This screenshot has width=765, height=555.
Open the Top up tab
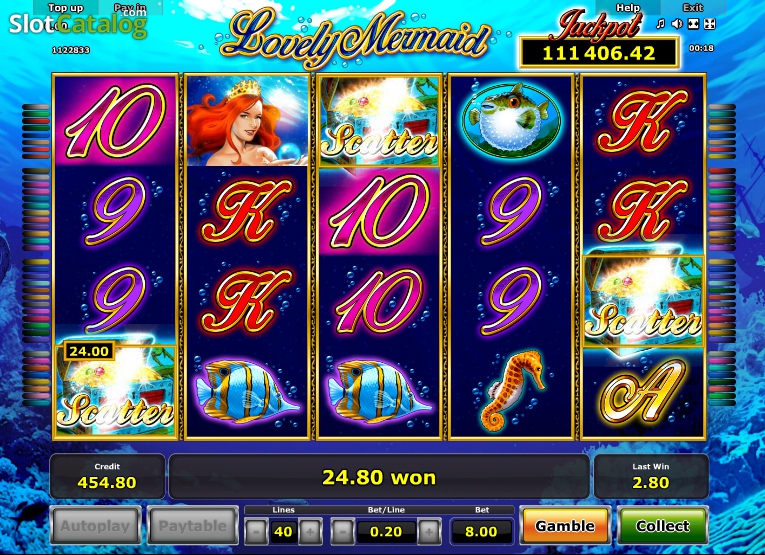pyautogui.click(x=66, y=8)
